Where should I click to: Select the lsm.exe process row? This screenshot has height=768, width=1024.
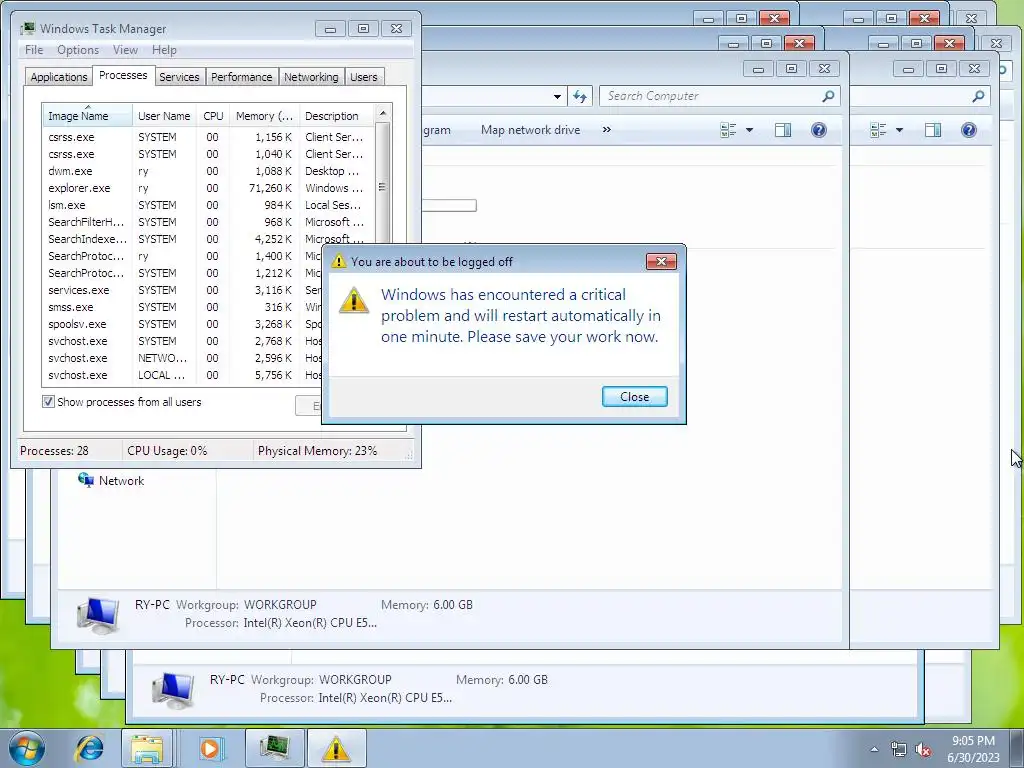click(208, 205)
